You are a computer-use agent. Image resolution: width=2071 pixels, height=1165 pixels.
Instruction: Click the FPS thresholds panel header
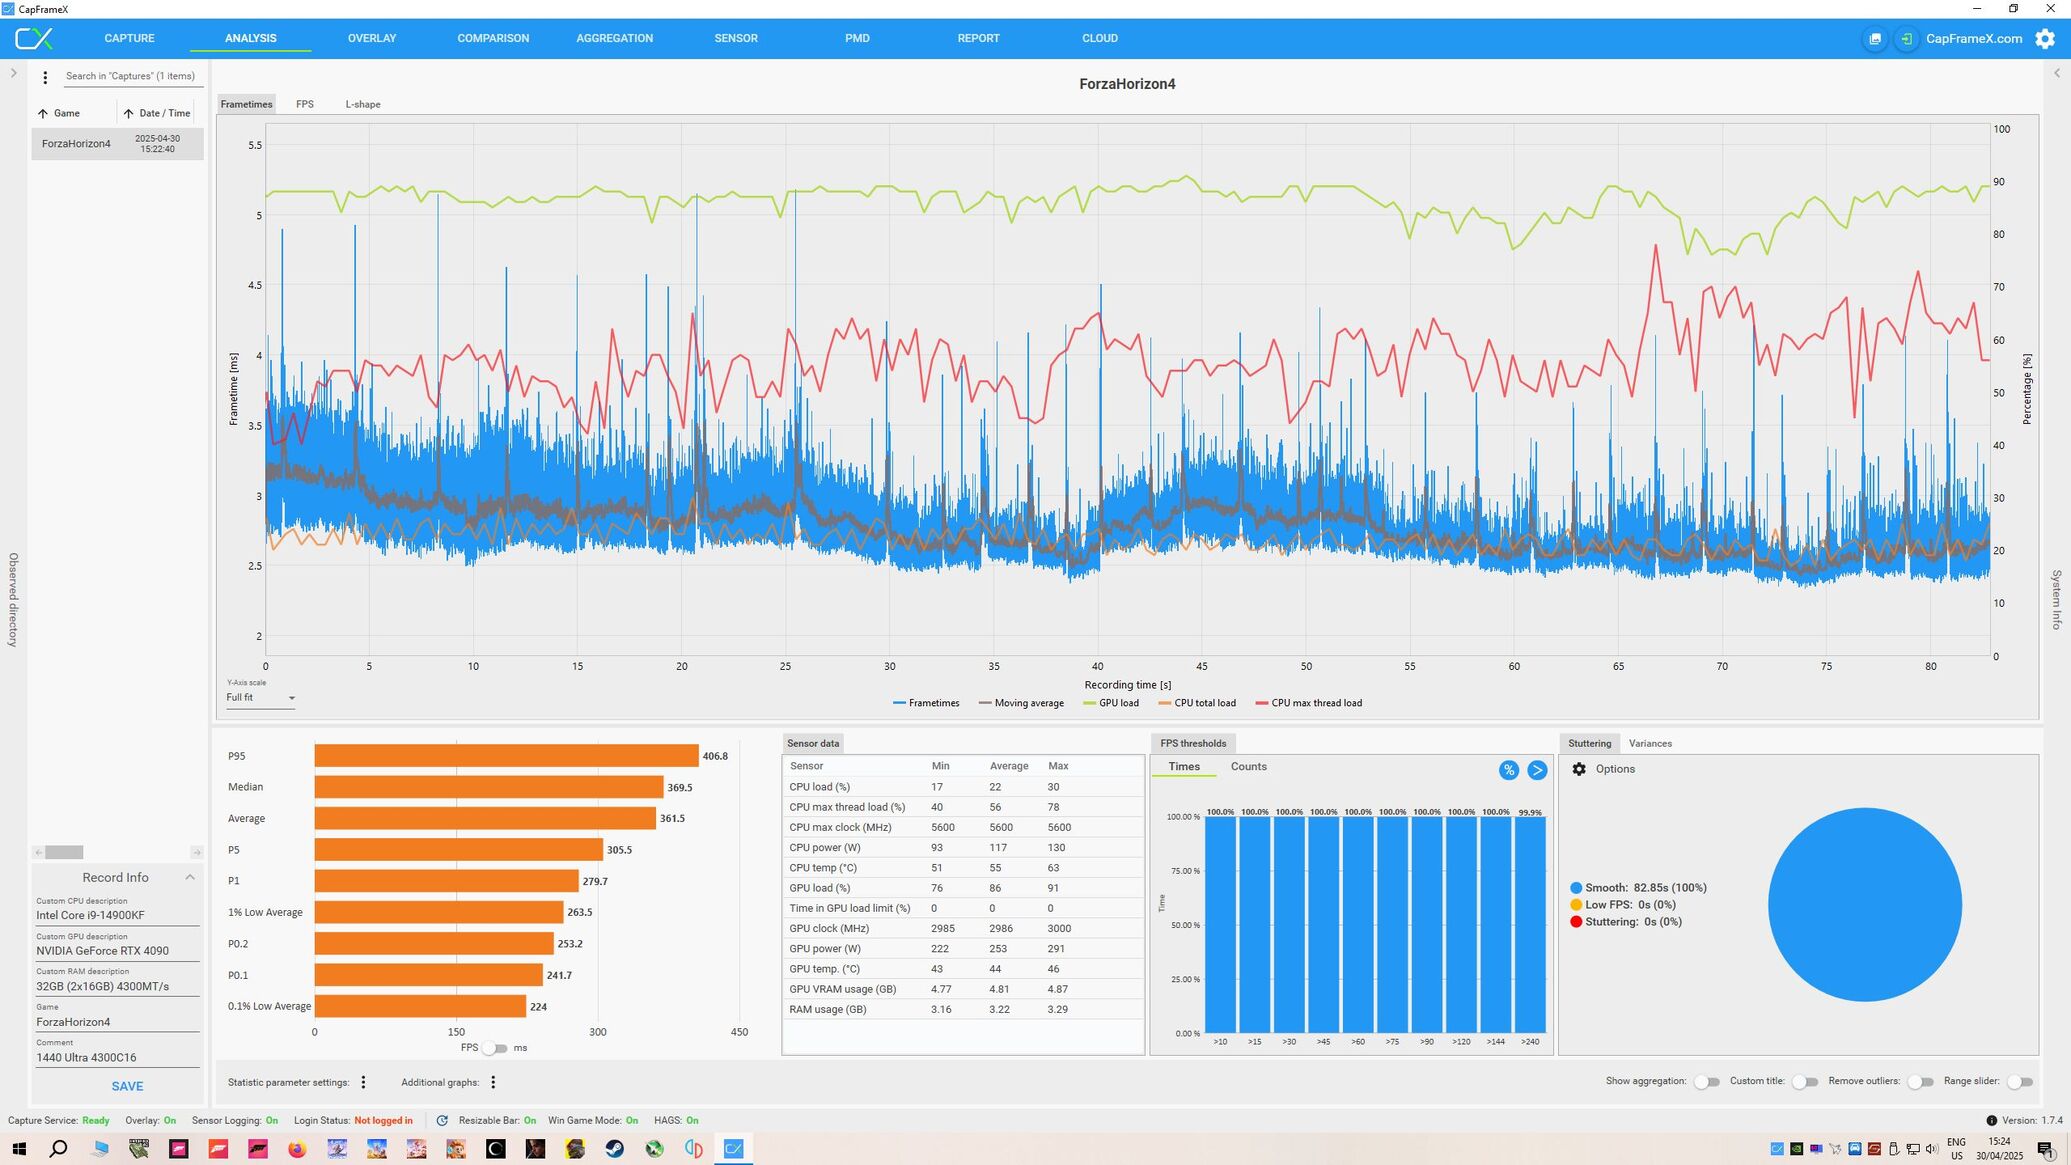pyautogui.click(x=1193, y=743)
